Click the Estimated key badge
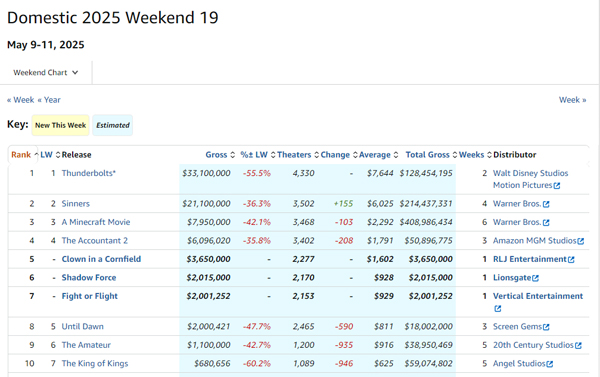600x377 pixels. coord(112,125)
